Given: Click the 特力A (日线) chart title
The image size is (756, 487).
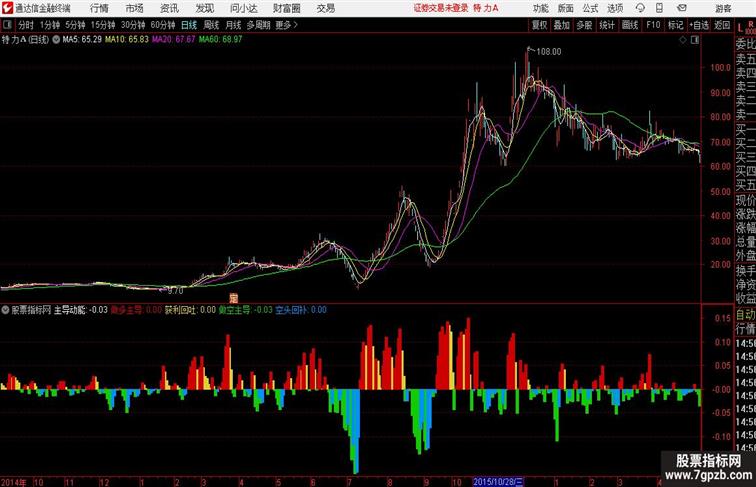Looking at the screenshot, I should 25,40.
